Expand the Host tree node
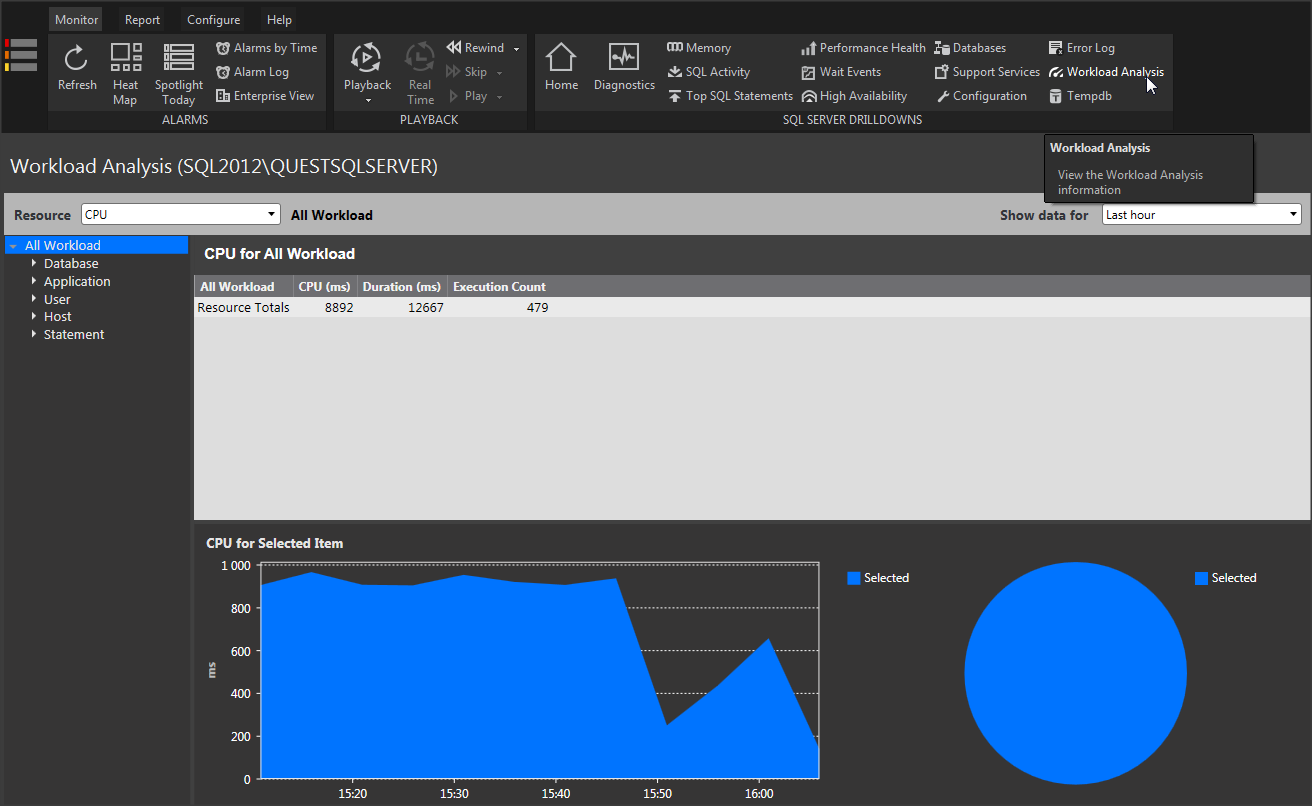The width and height of the screenshot is (1312, 806). click(x=34, y=316)
